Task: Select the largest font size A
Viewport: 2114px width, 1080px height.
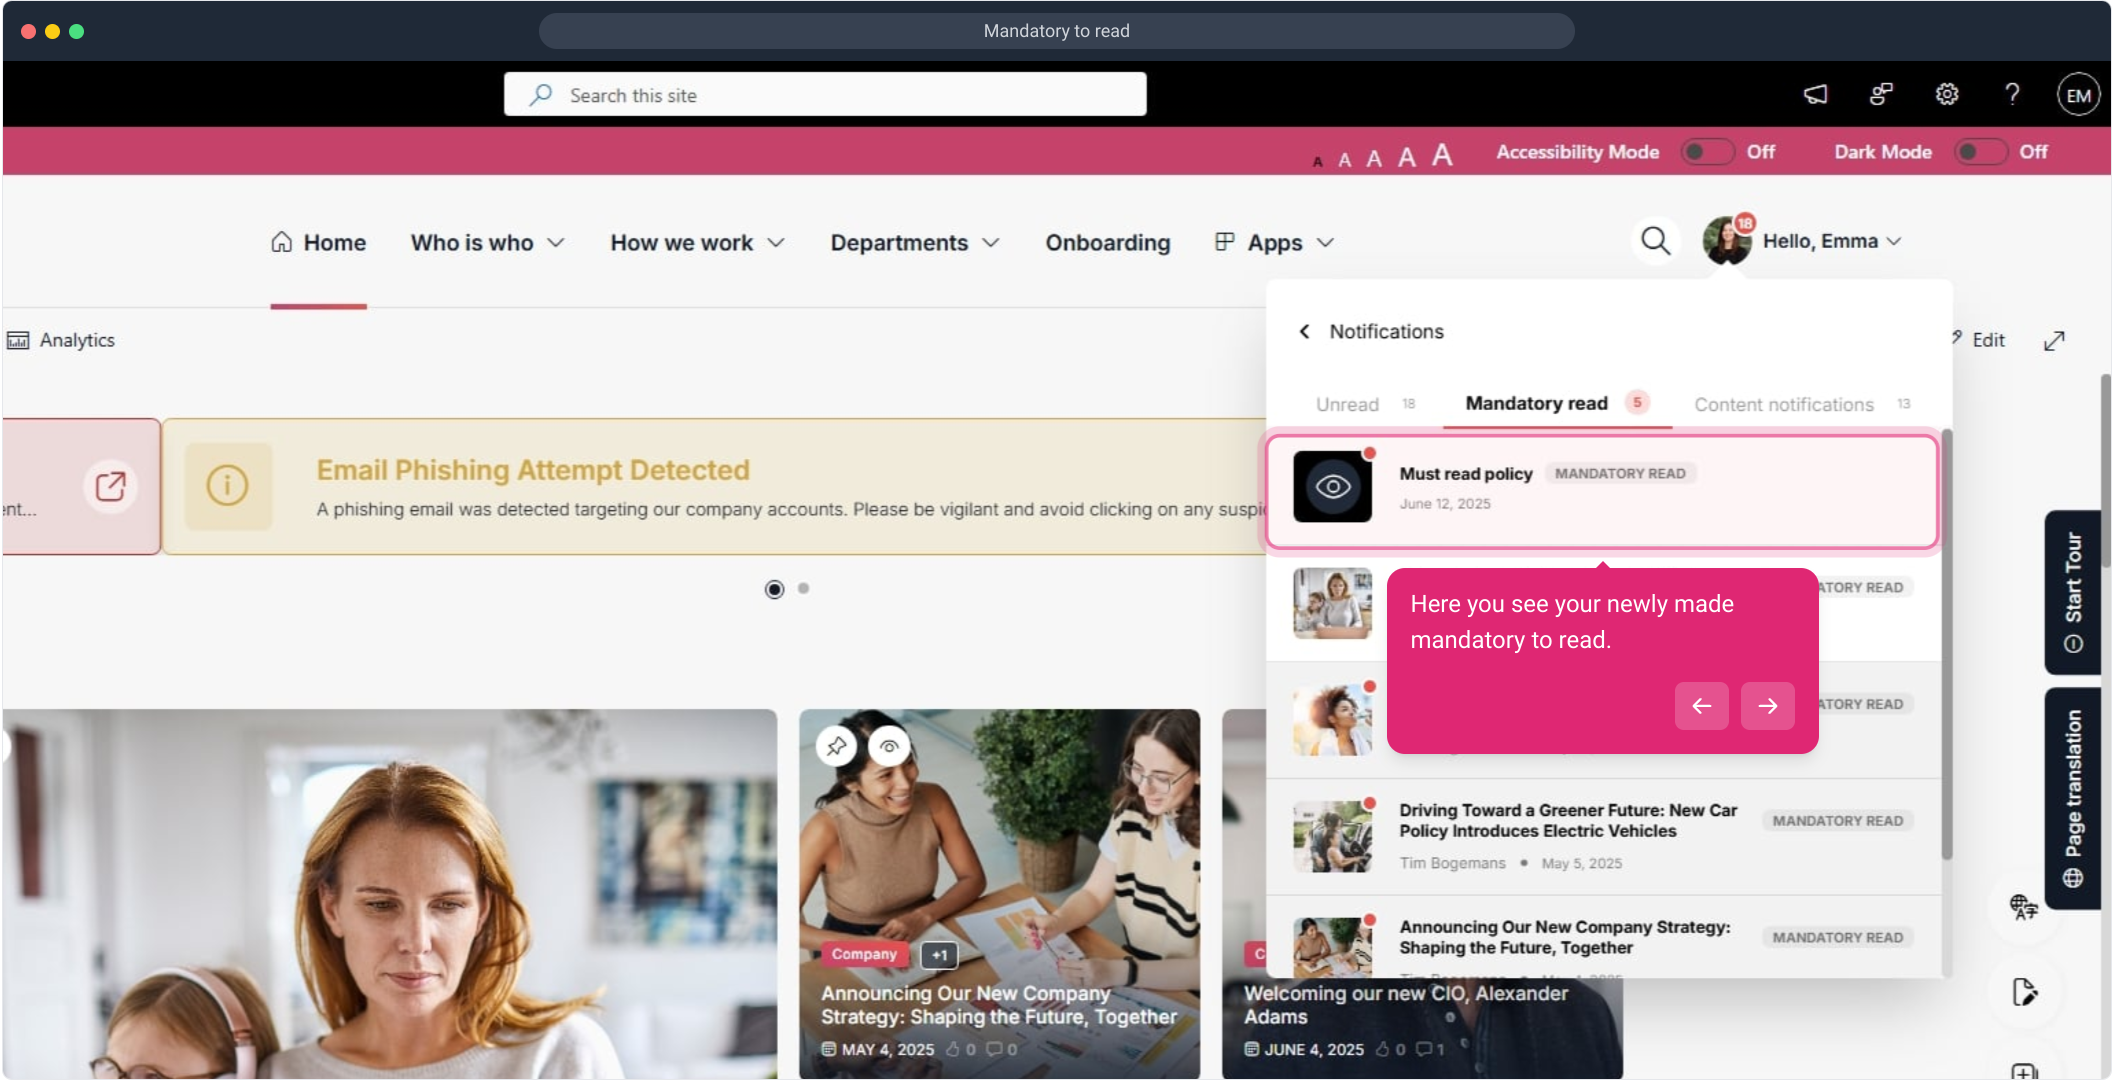Action: [x=1441, y=154]
